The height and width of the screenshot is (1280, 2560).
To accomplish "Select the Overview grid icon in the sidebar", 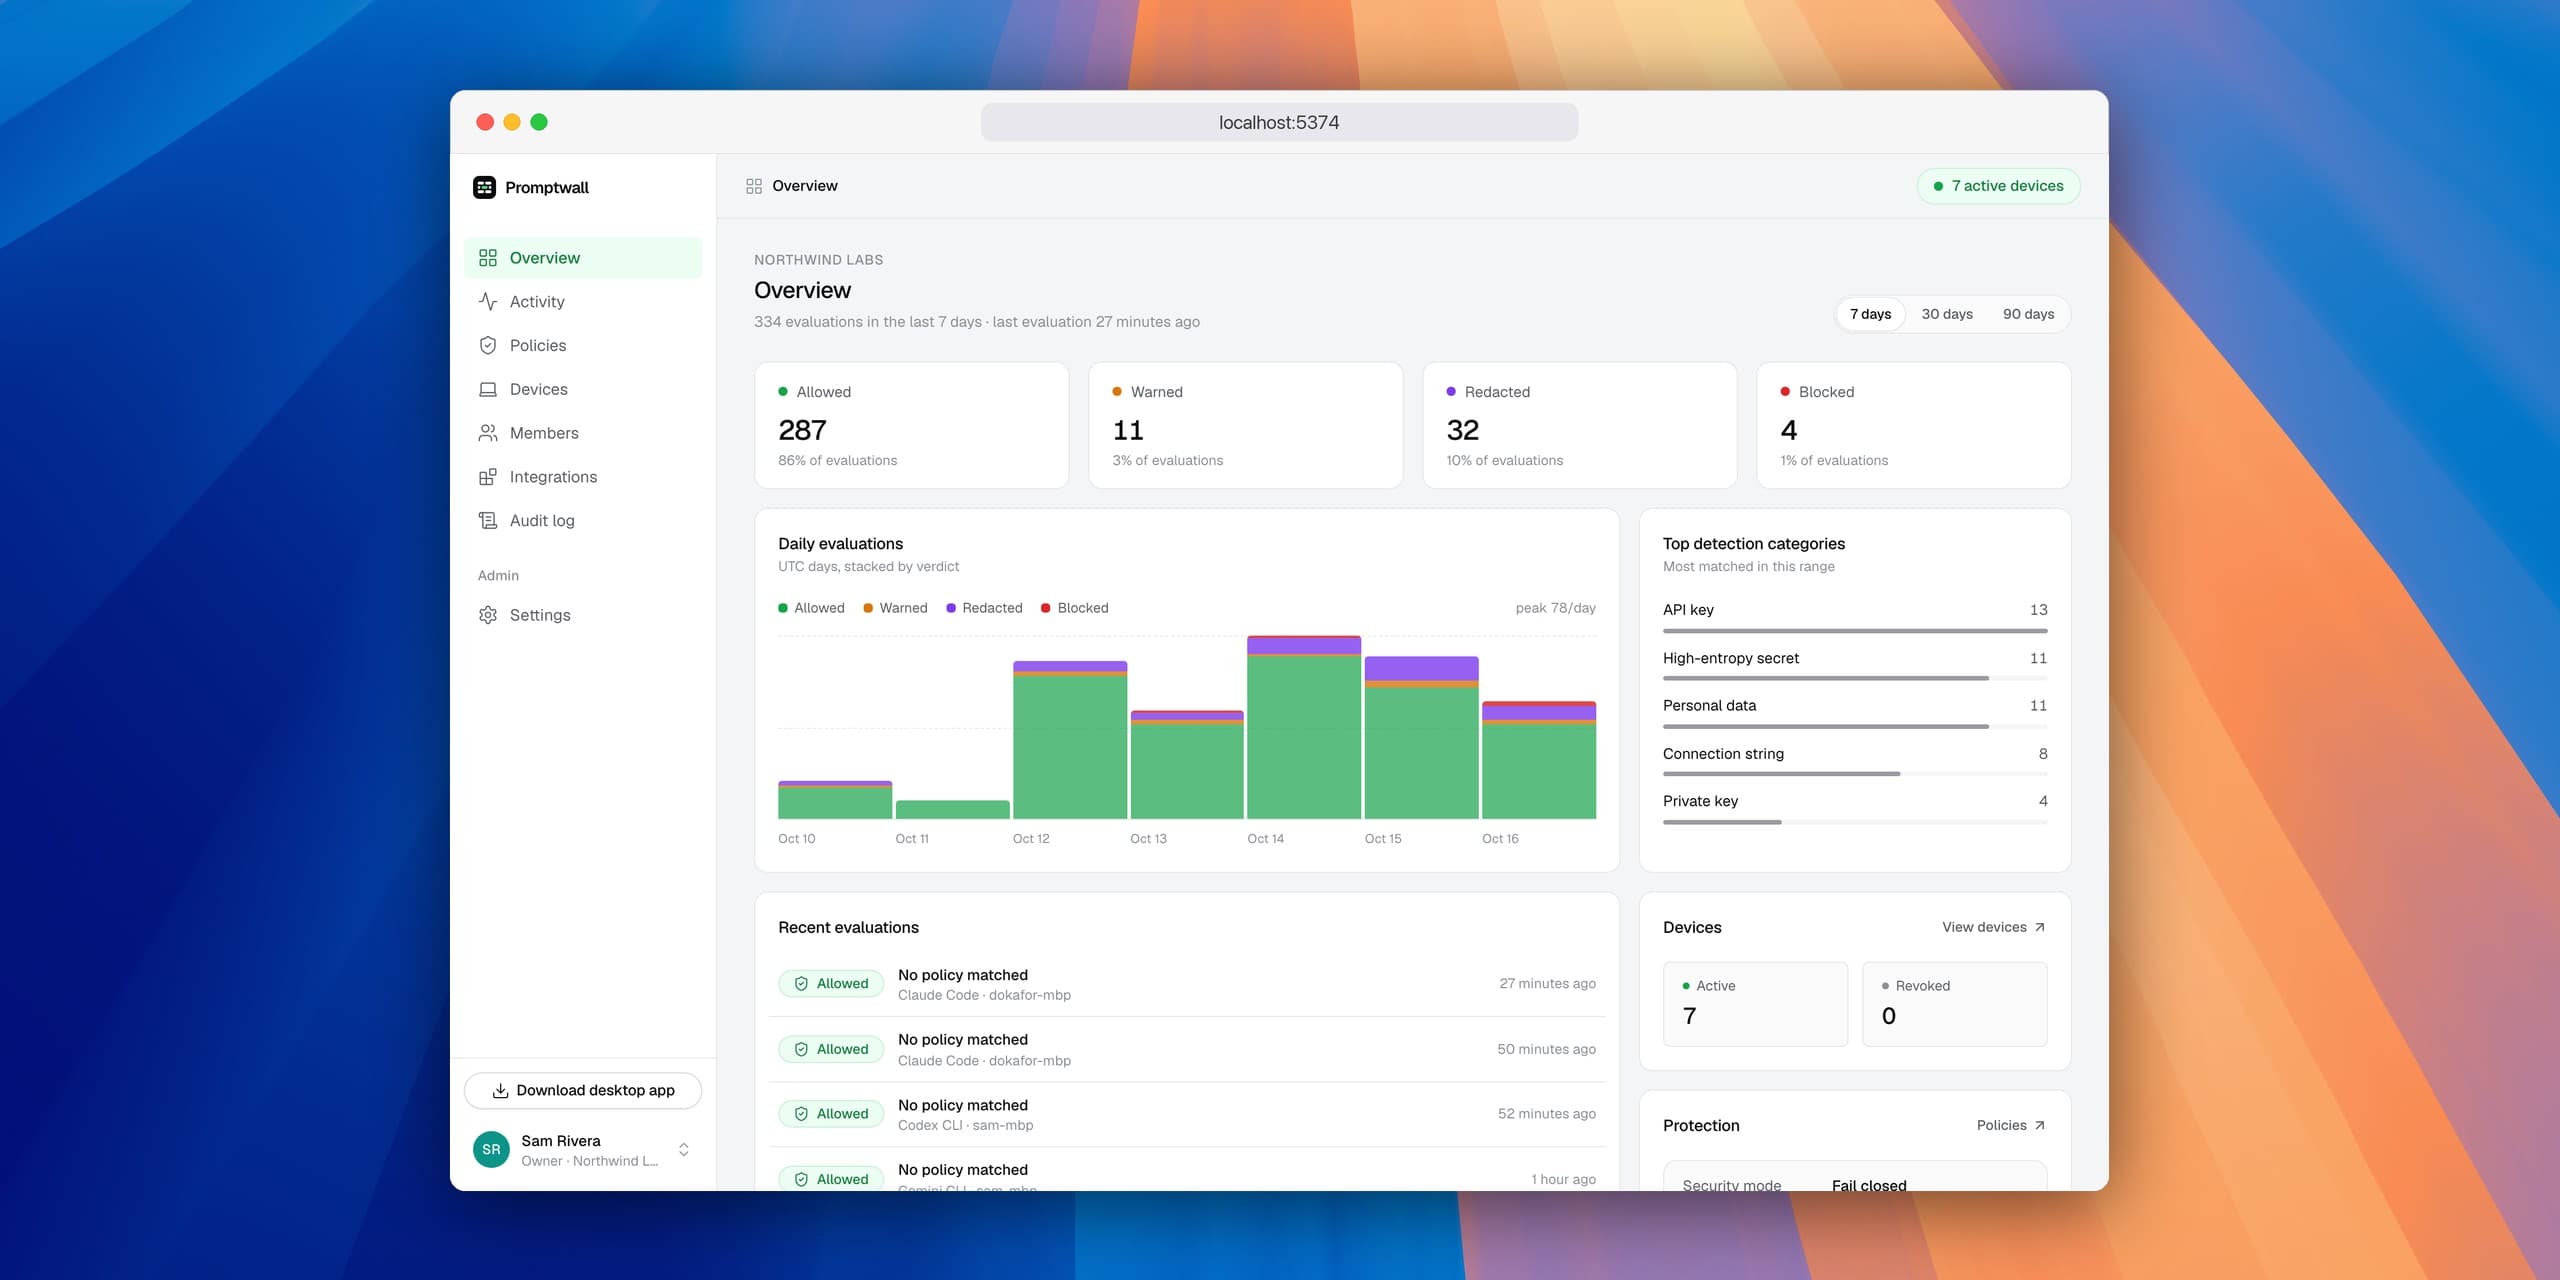I will 488,258.
